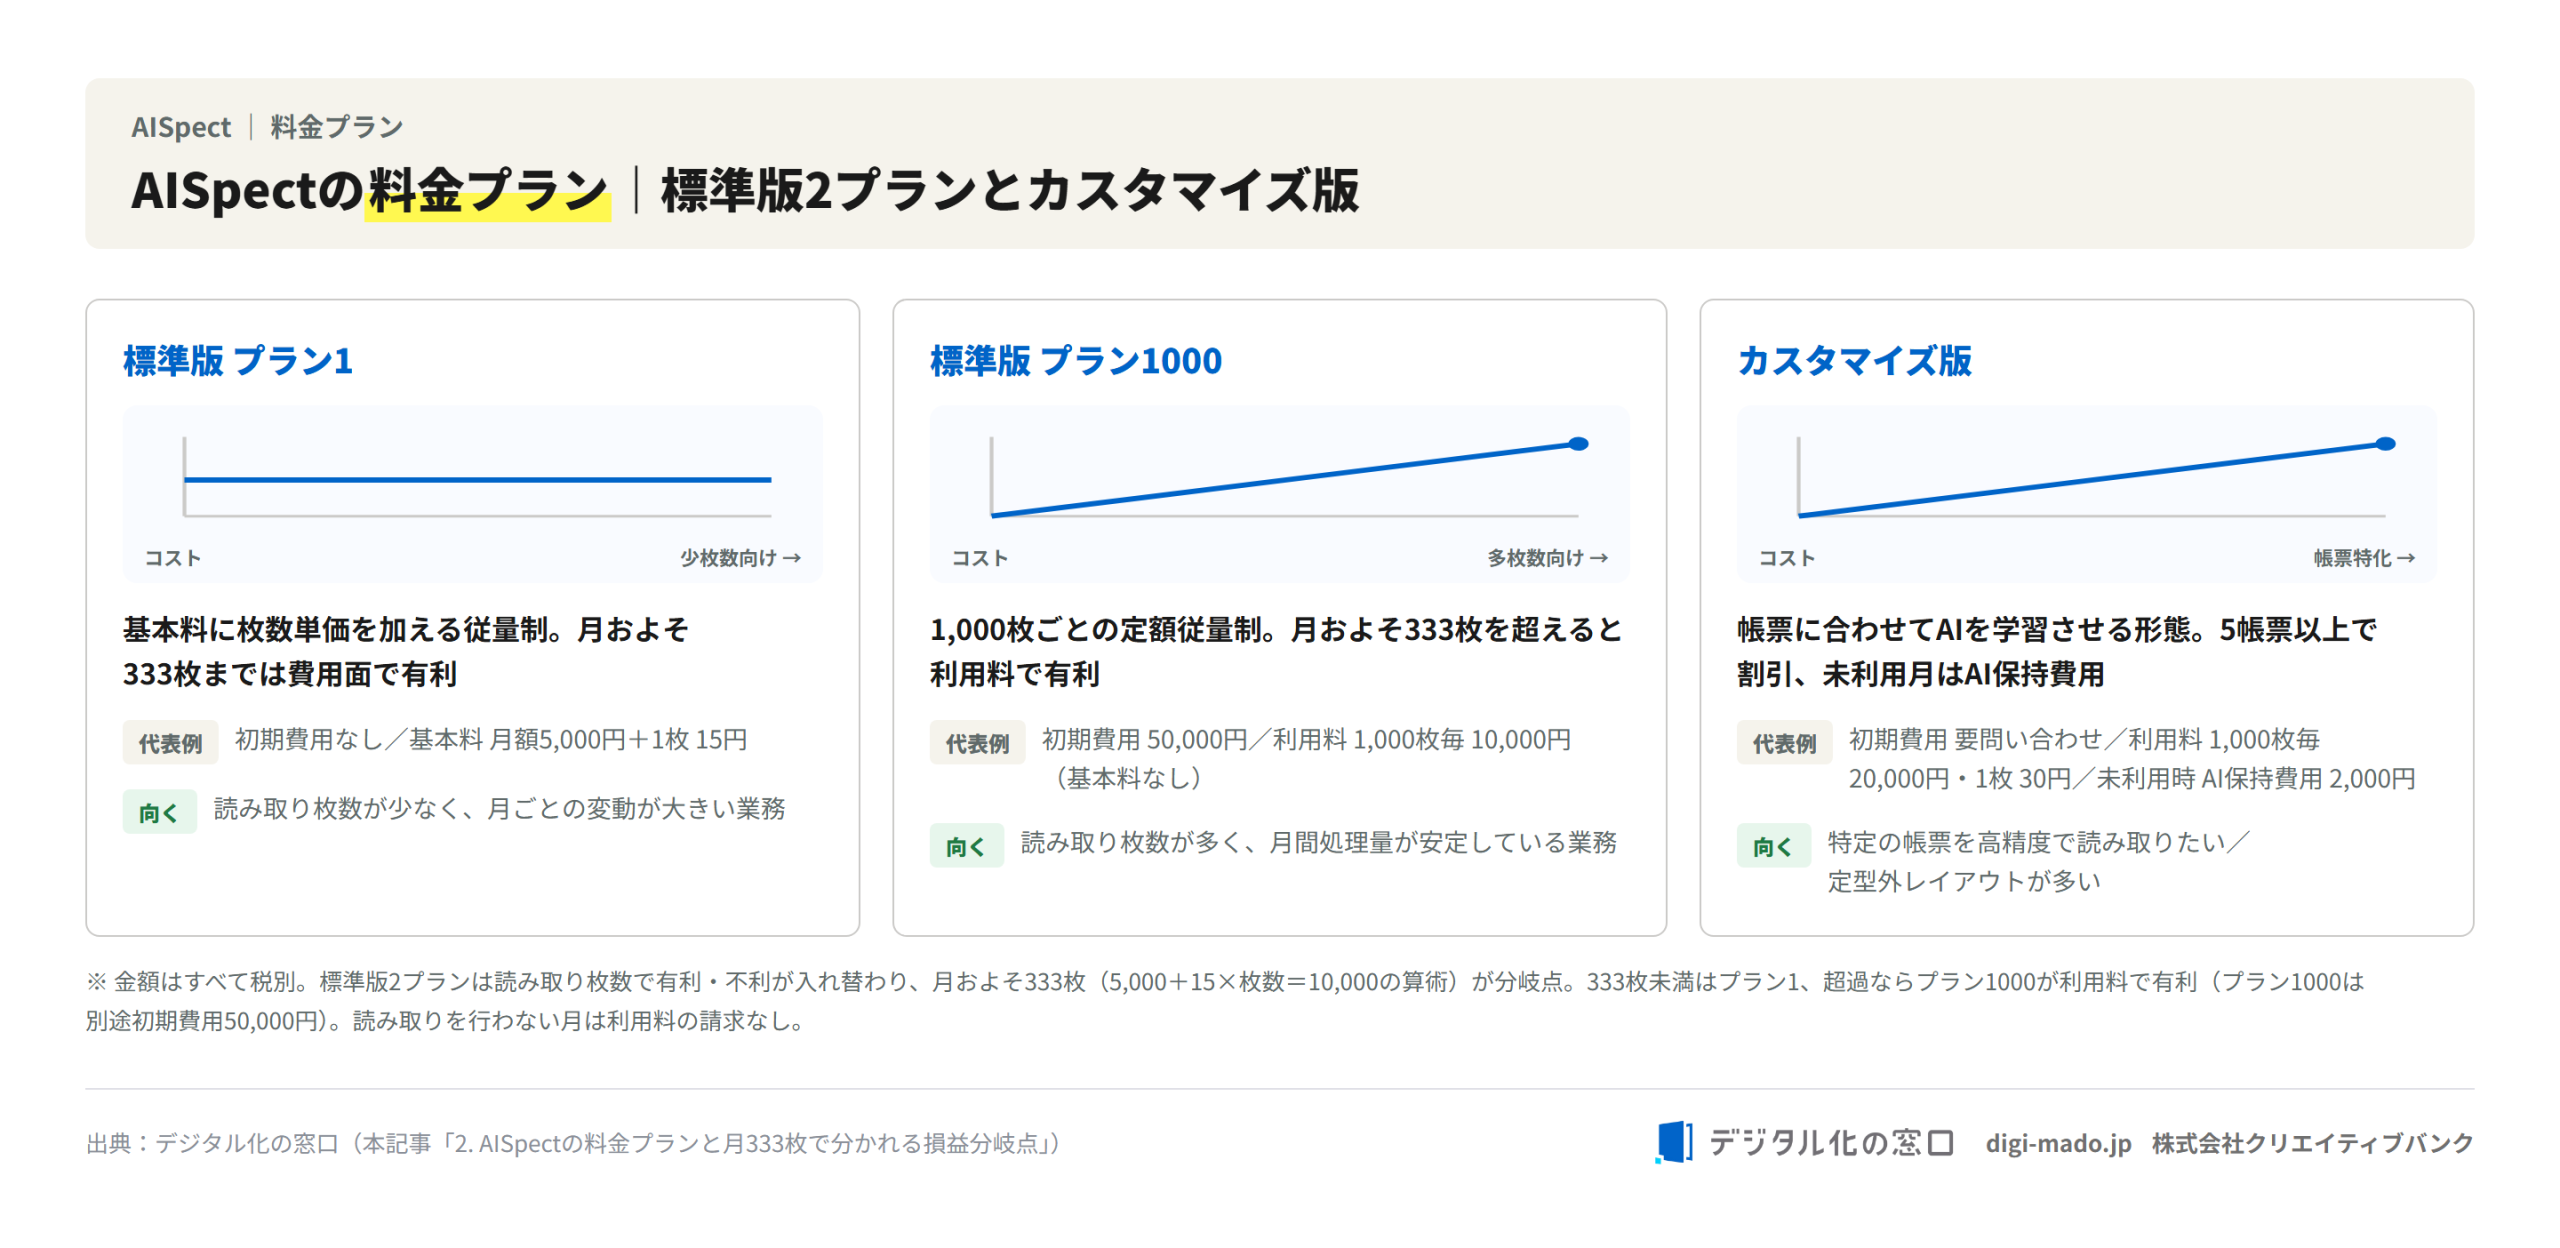Click text 初期費用 50,000円／利用料 1,000枚毎 10,000円
The image size is (2560, 1248).
1306,739
